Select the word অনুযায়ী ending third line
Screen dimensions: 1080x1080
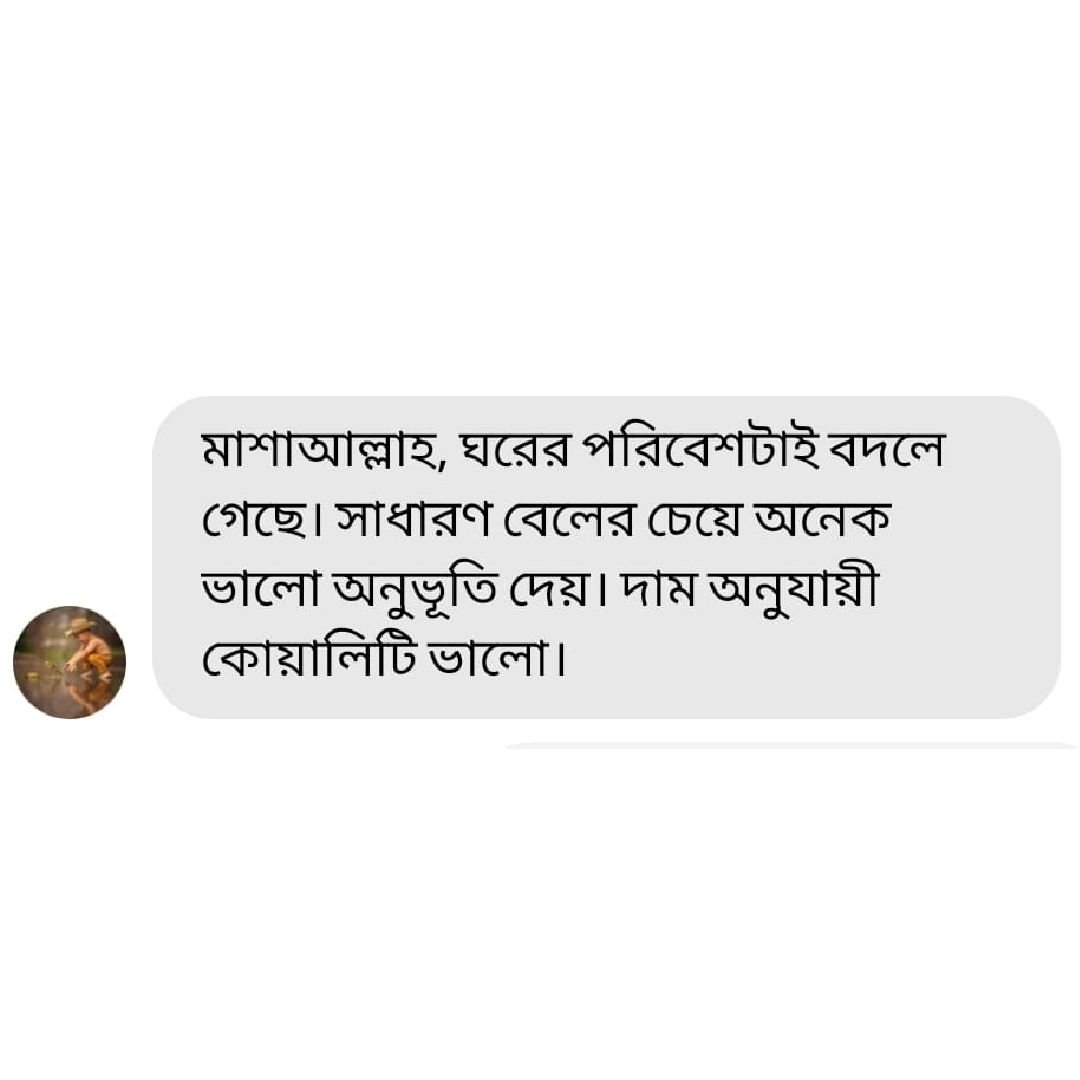tap(794, 591)
